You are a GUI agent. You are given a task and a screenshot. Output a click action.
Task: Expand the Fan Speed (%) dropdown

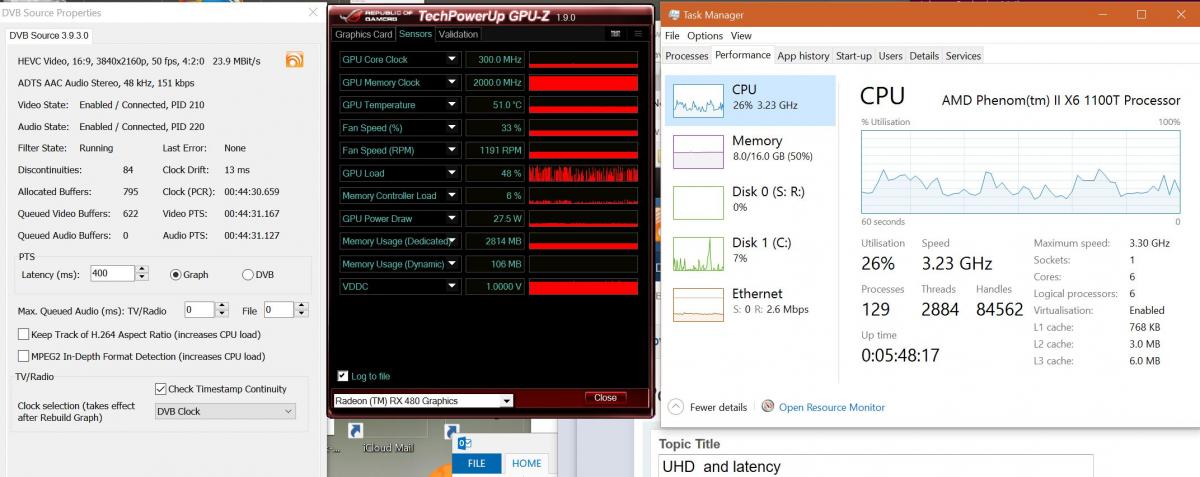click(x=453, y=128)
